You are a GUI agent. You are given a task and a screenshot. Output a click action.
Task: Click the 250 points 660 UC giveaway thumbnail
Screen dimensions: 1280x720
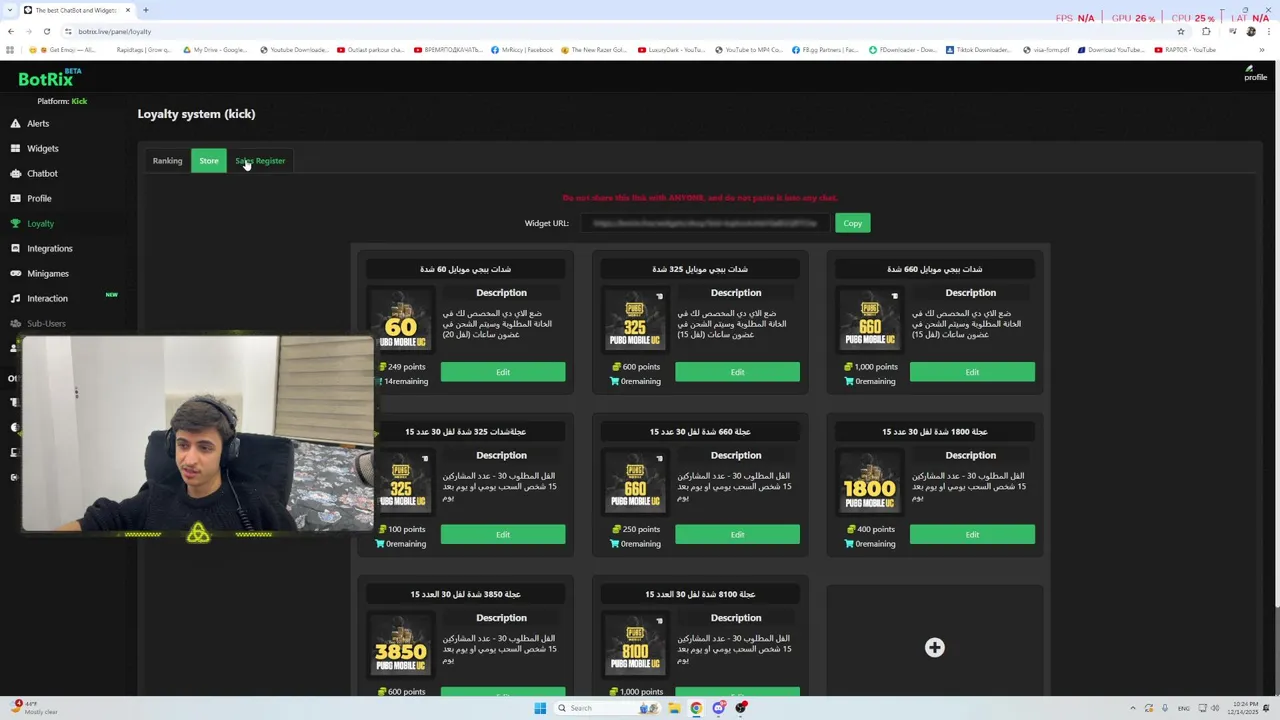pos(635,484)
